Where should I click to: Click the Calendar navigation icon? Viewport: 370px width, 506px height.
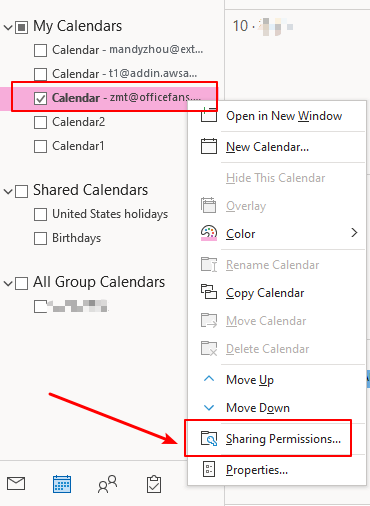pyautogui.click(x=62, y=484)
